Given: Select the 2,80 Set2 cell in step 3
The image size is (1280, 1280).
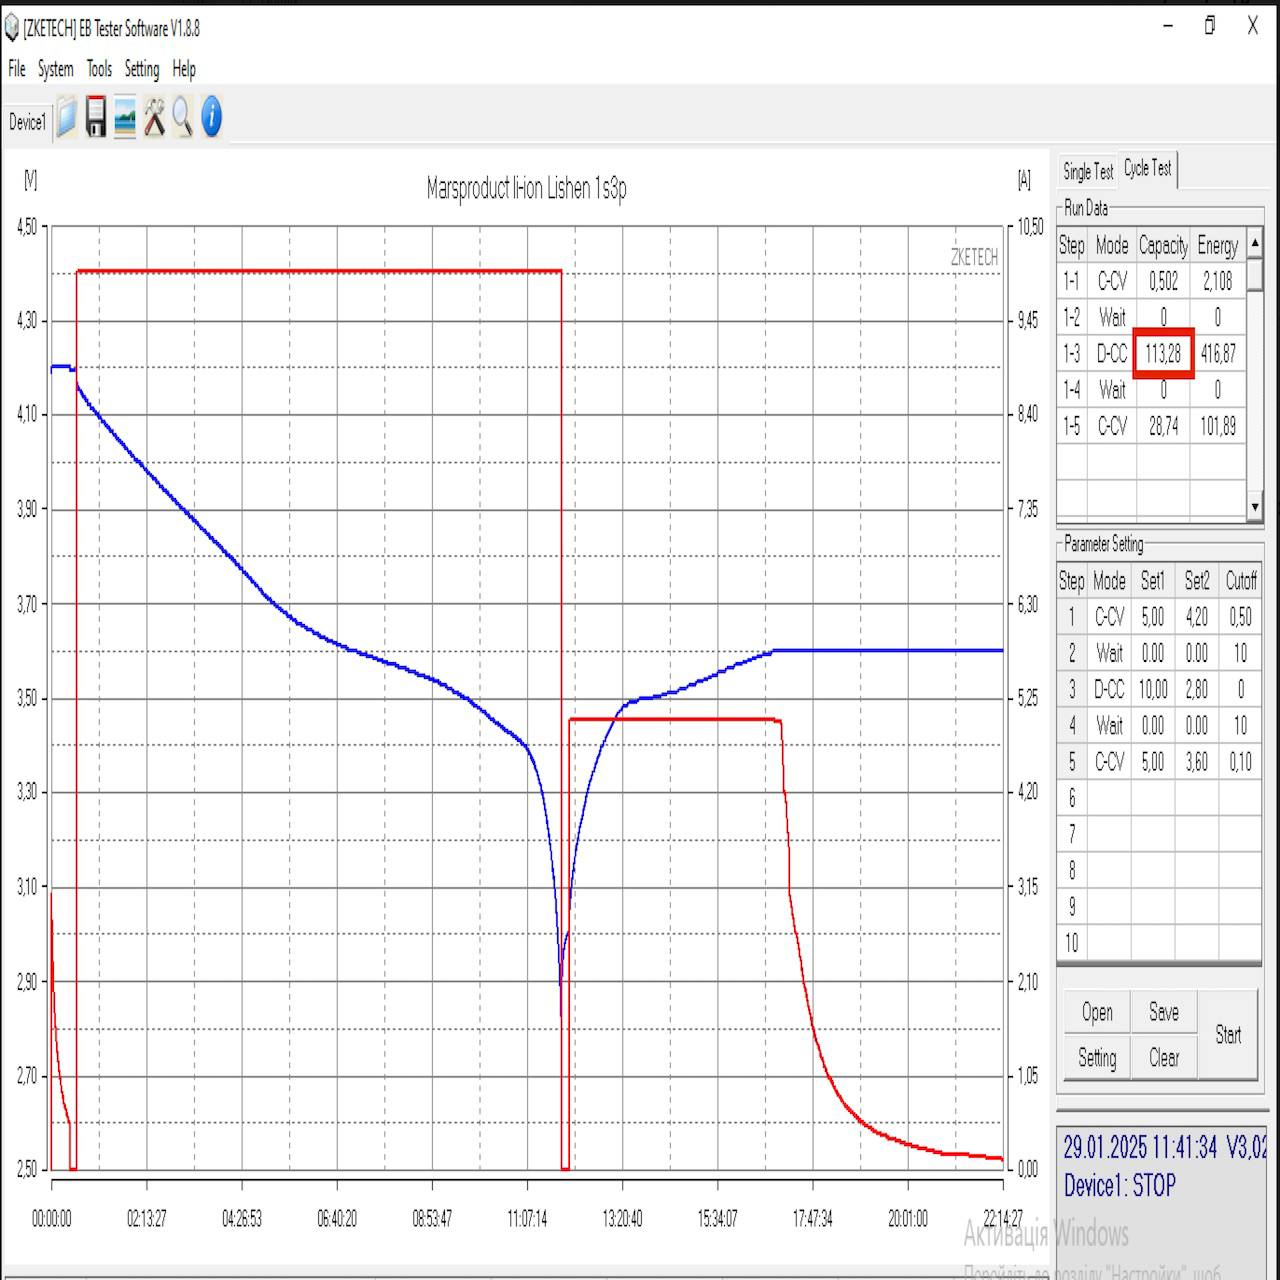Looking at the screenshot, I should pyautogui.click(x=1197, y=689).
